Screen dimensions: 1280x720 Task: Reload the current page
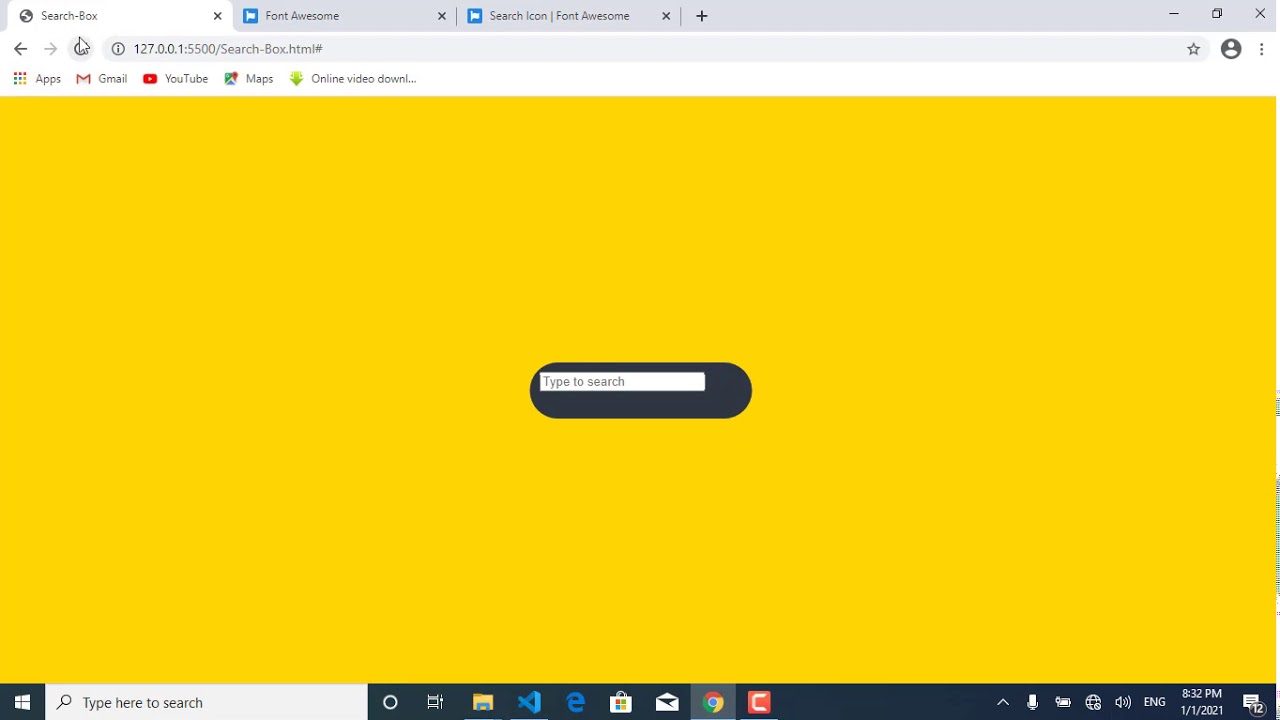(x=81, y=49)
